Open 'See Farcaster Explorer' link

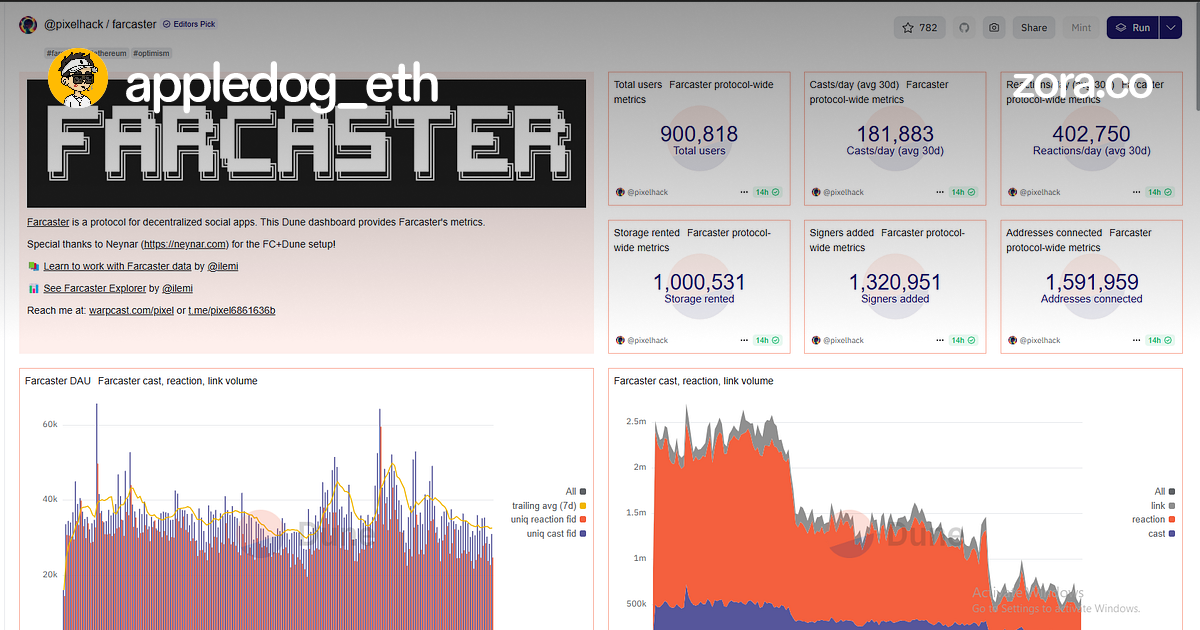94,289
